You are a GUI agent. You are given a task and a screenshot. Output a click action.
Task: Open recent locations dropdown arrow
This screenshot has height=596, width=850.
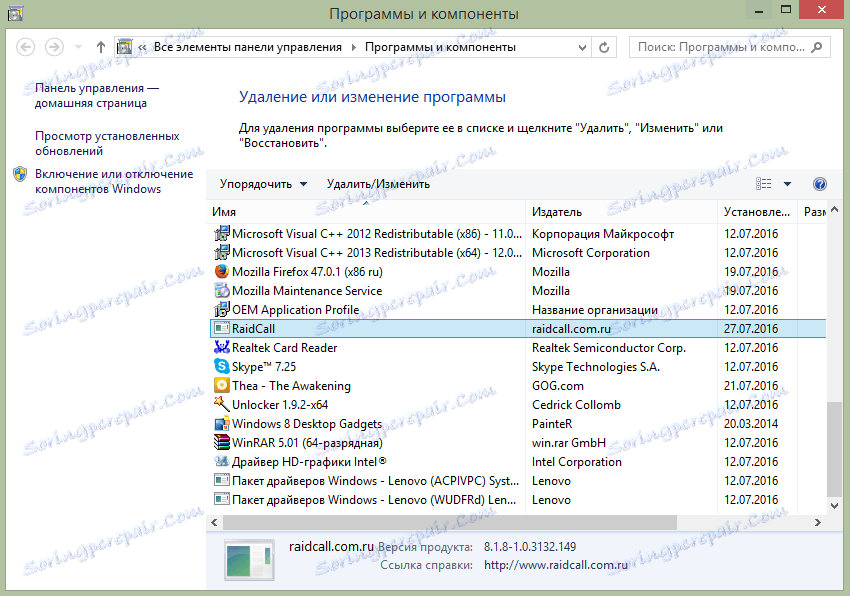point(78,47)
